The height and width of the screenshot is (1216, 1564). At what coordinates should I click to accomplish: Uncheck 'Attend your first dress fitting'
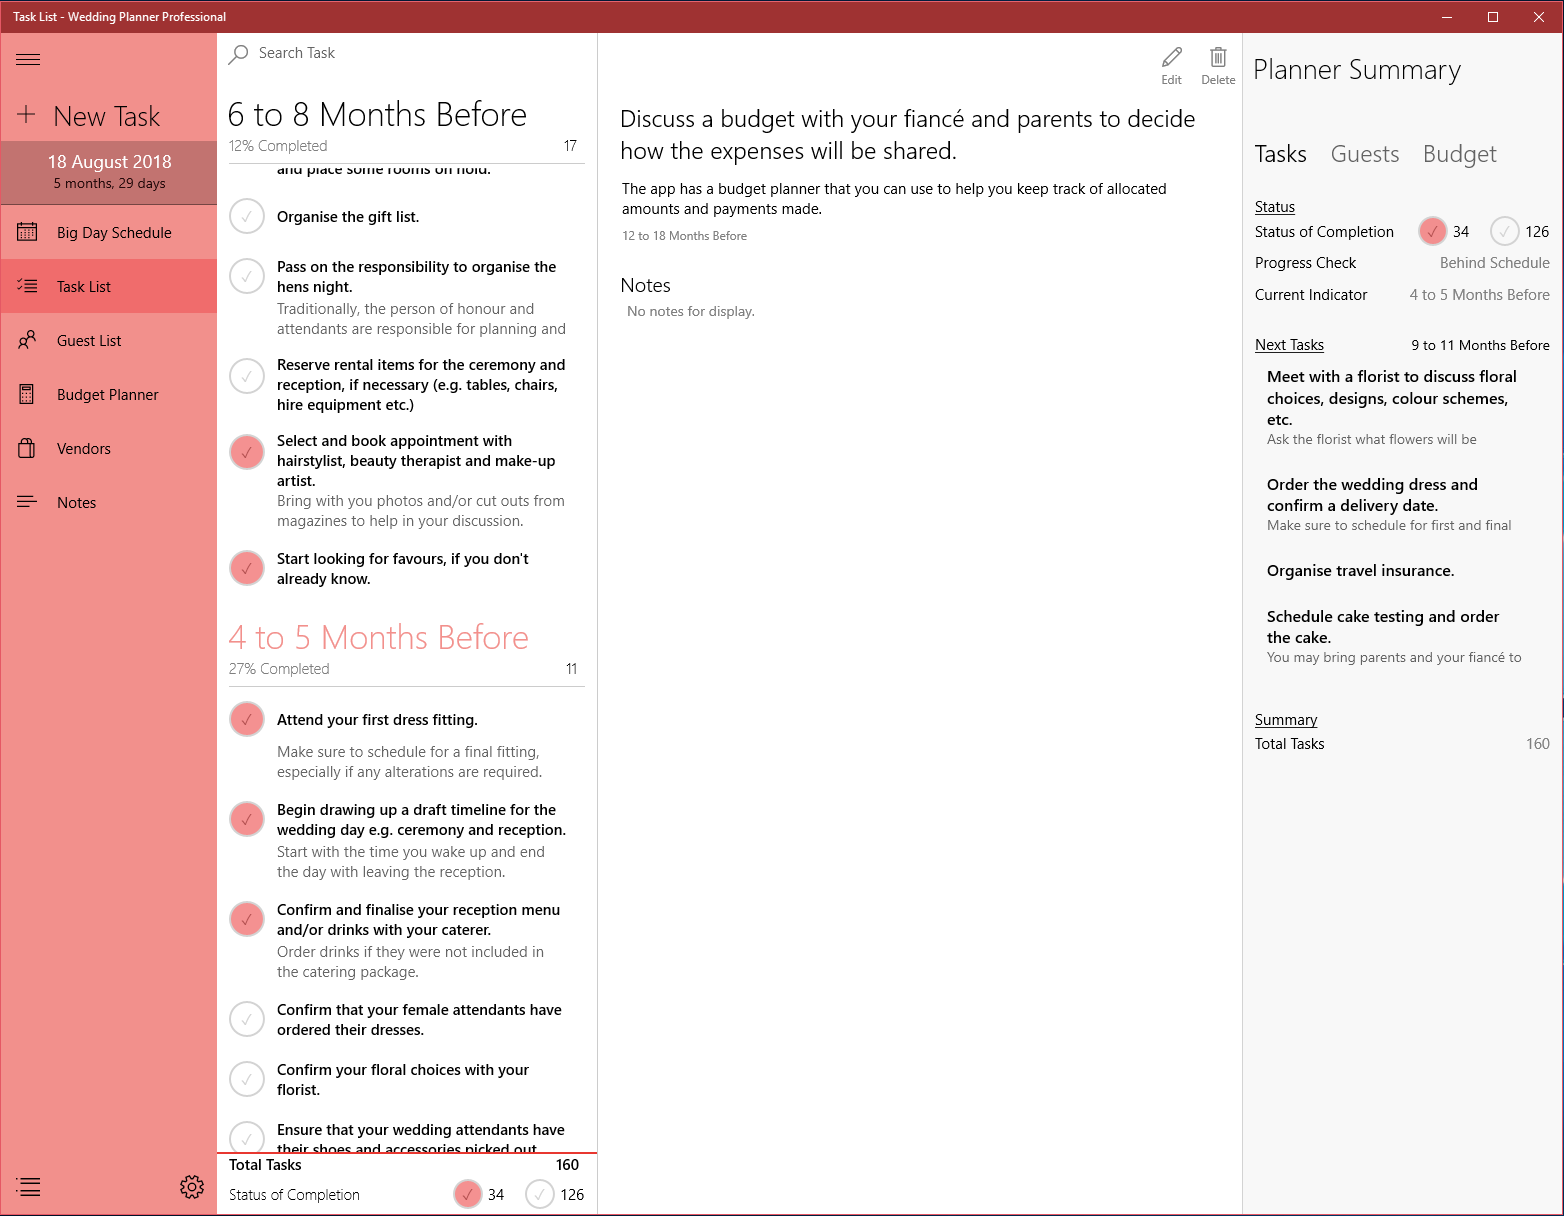pos(247,719)
